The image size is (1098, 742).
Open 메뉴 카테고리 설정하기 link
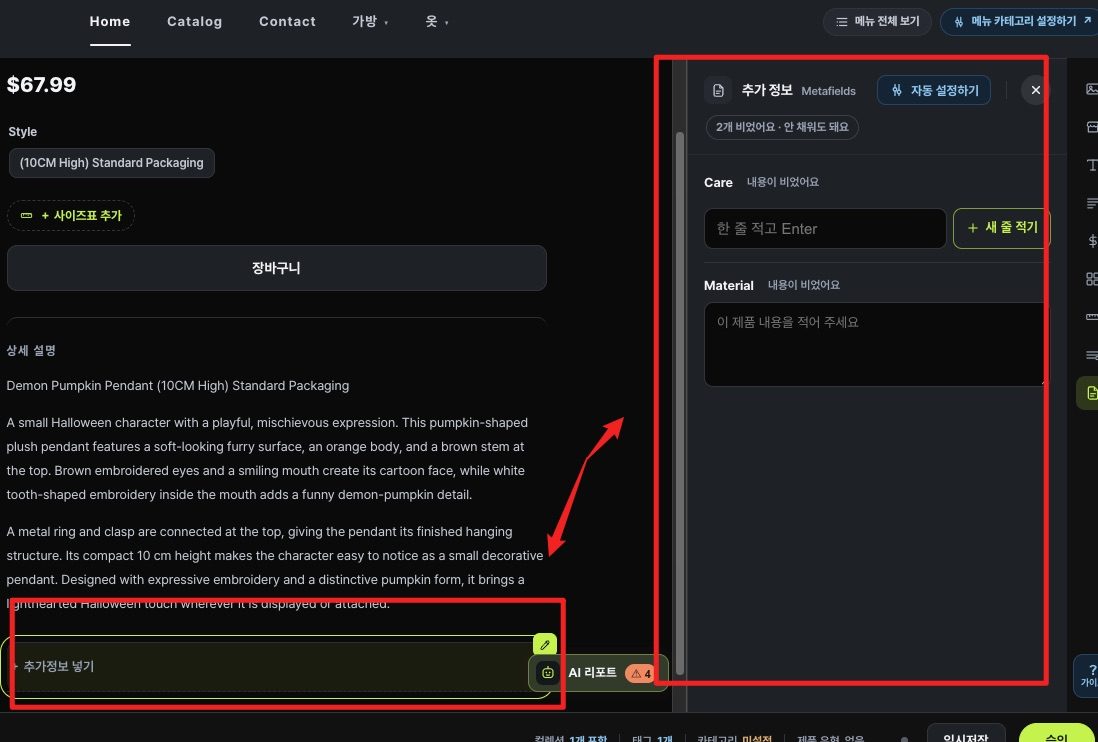pyautogui.click(x=1019, y=22)
